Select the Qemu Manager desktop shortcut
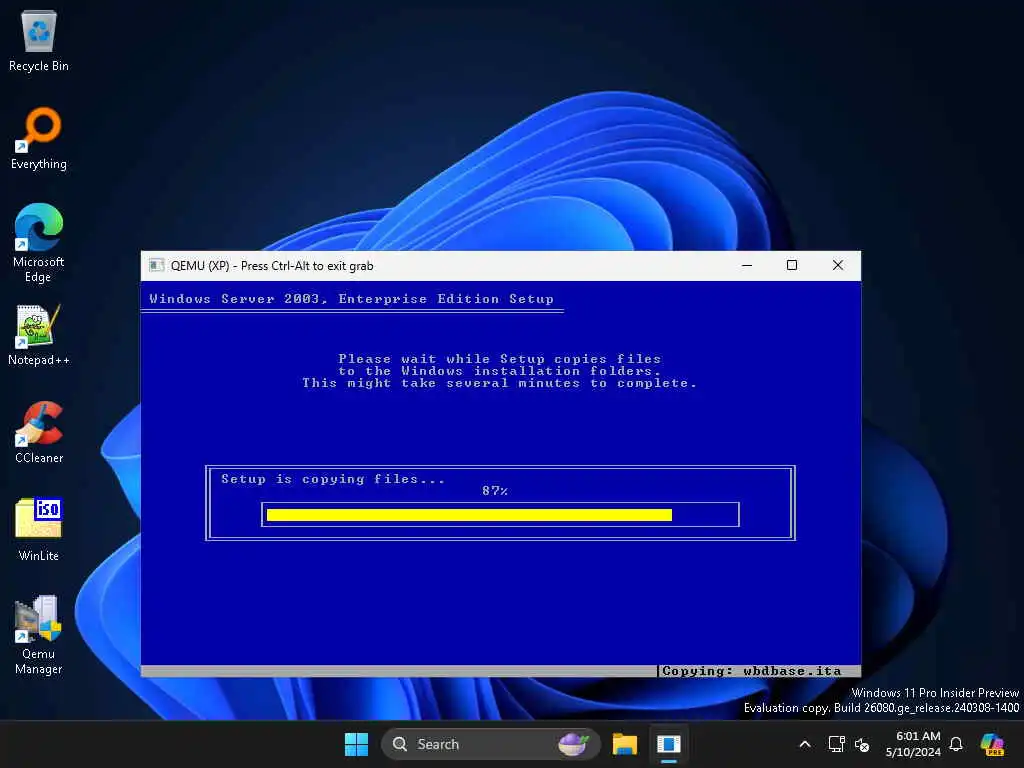 39,635
